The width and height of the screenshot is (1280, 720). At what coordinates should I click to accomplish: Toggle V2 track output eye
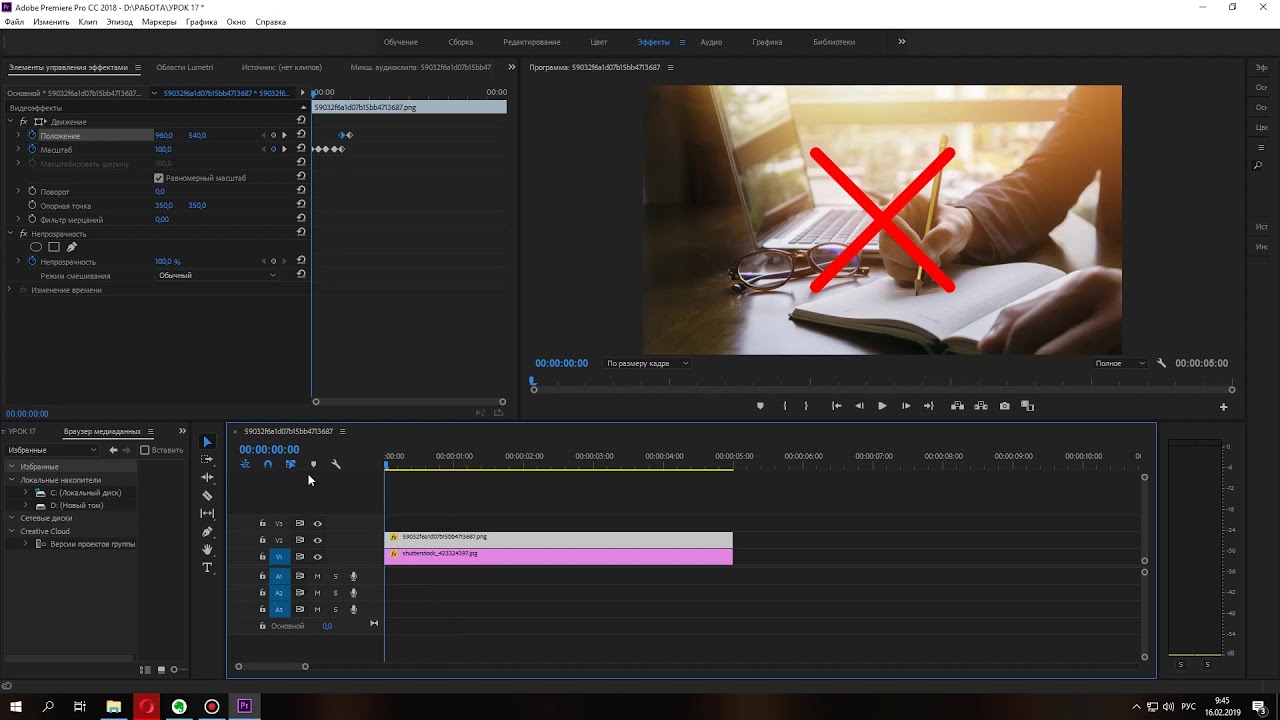[318, 540]
